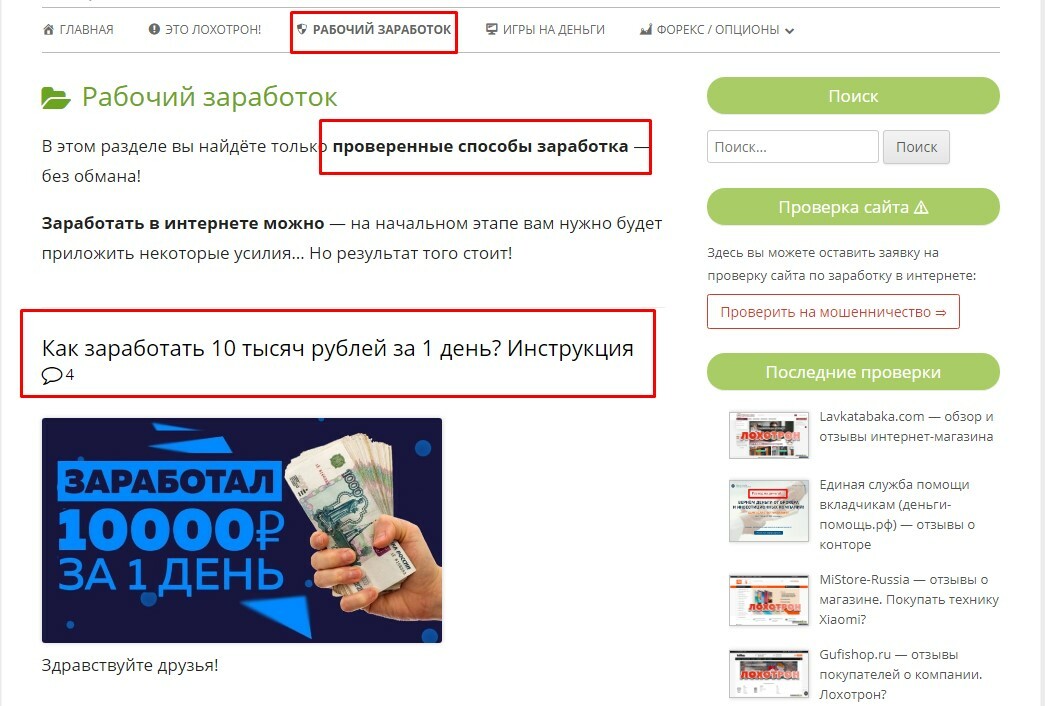Image resolution: width=1045 pixels, height=706 pixels.
Task: Click the monitor icon beside Игры на деньги
Action: (492, 29)
